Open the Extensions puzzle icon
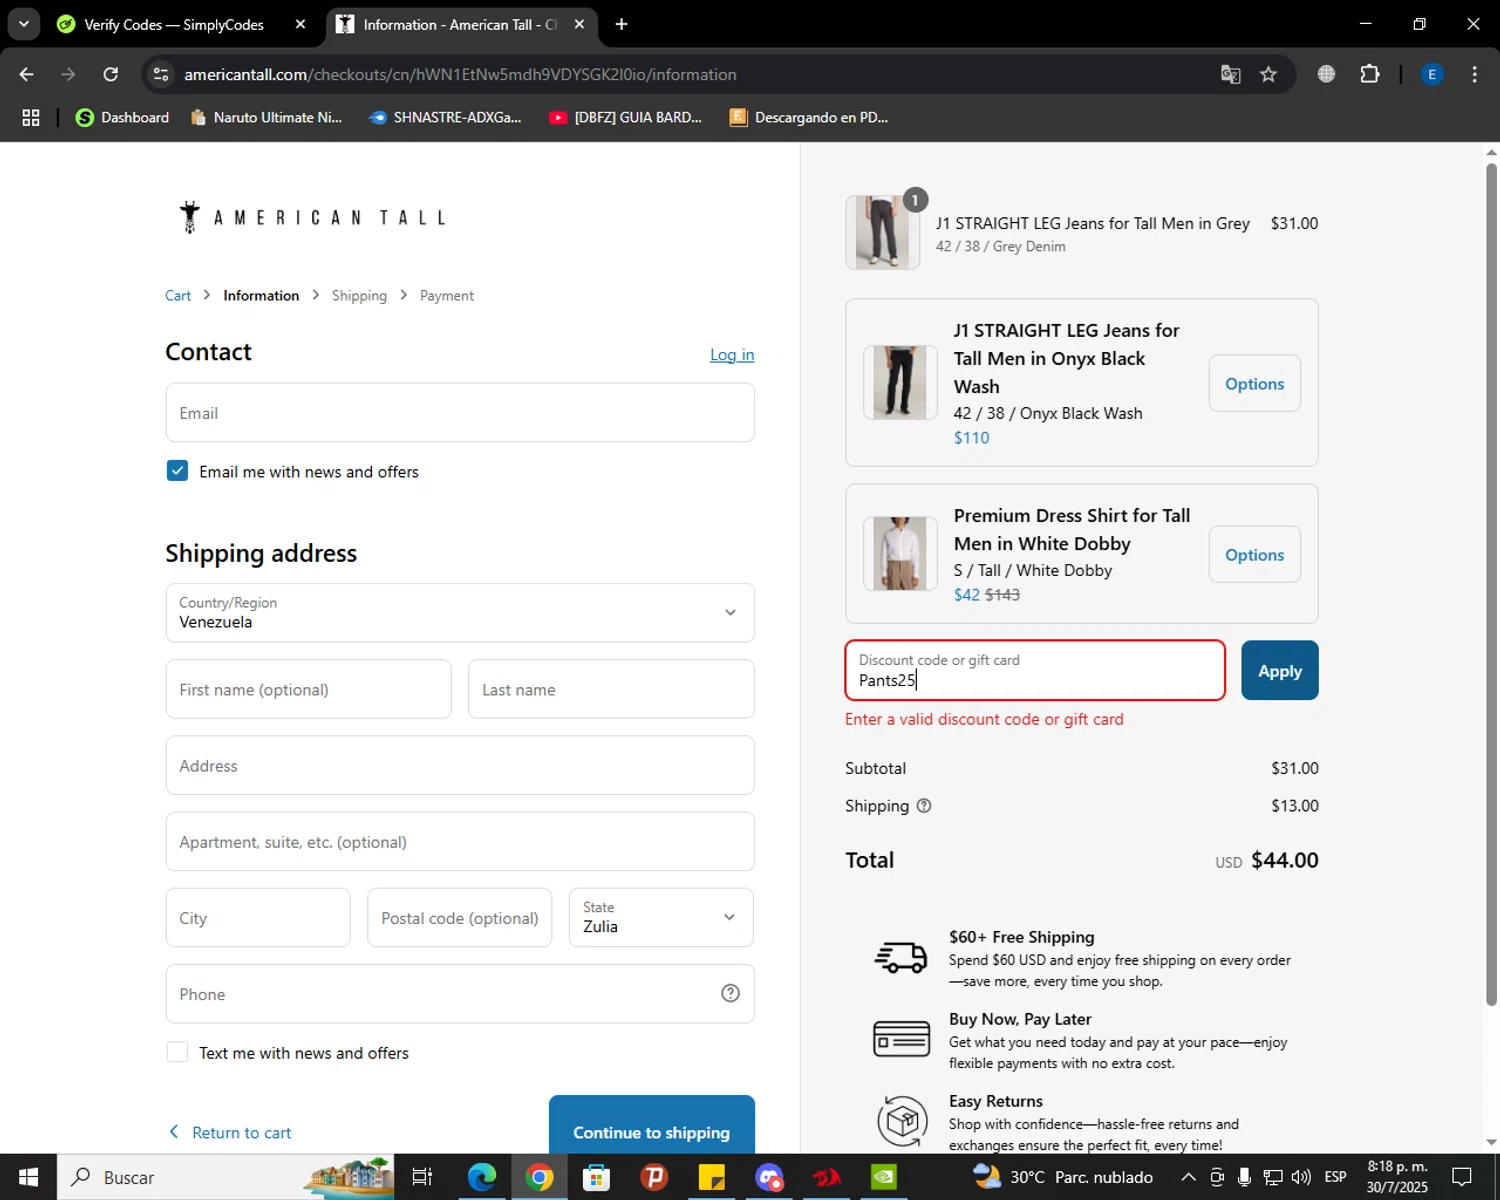This screenshot has width=1500, height=1200. 1369,74
